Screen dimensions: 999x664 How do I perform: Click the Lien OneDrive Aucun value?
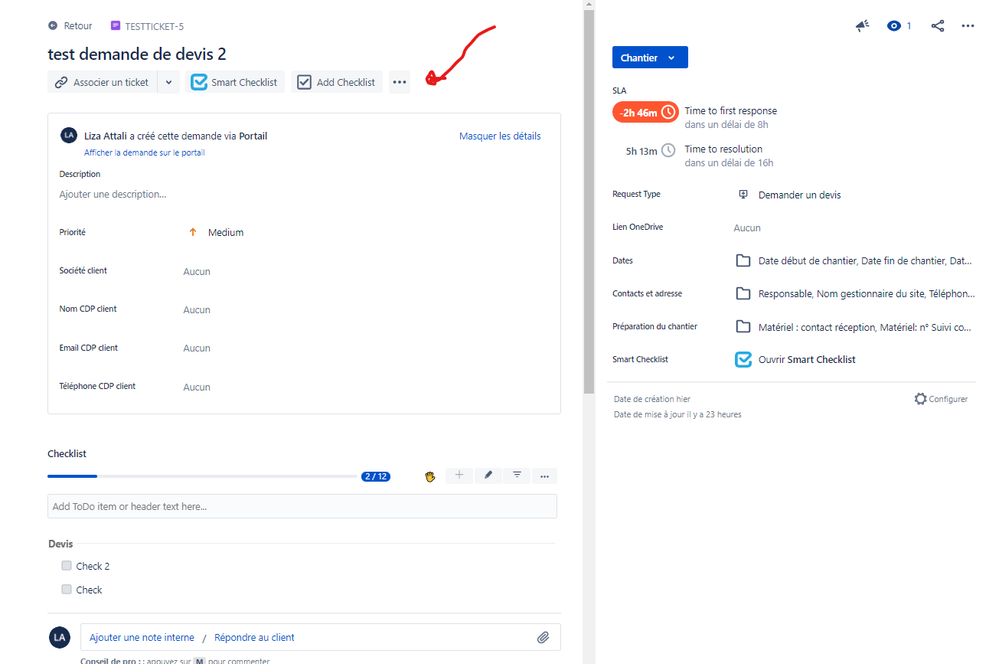point(747,227)
